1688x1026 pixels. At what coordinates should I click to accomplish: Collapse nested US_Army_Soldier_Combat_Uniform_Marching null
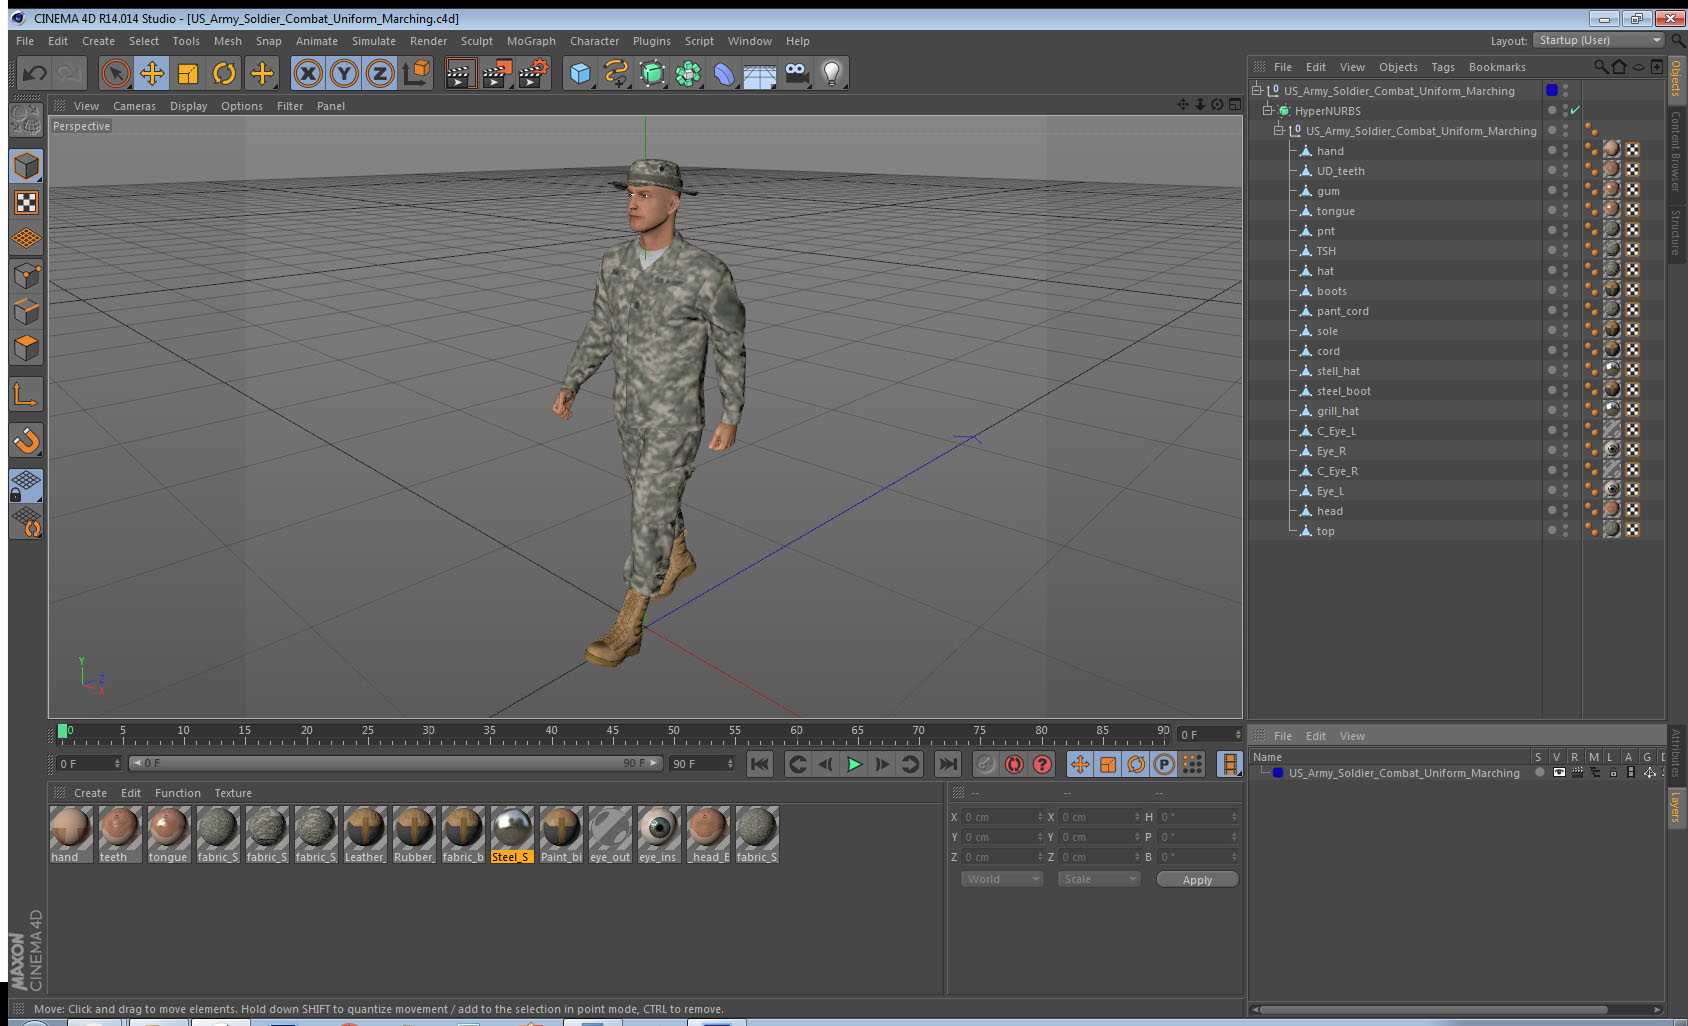1278,130
